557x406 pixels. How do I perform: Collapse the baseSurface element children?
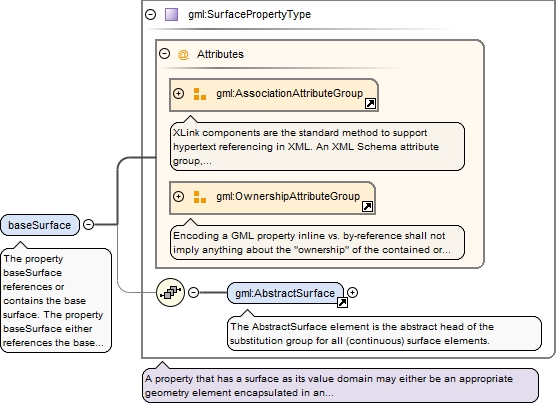(x=88, y=224)
